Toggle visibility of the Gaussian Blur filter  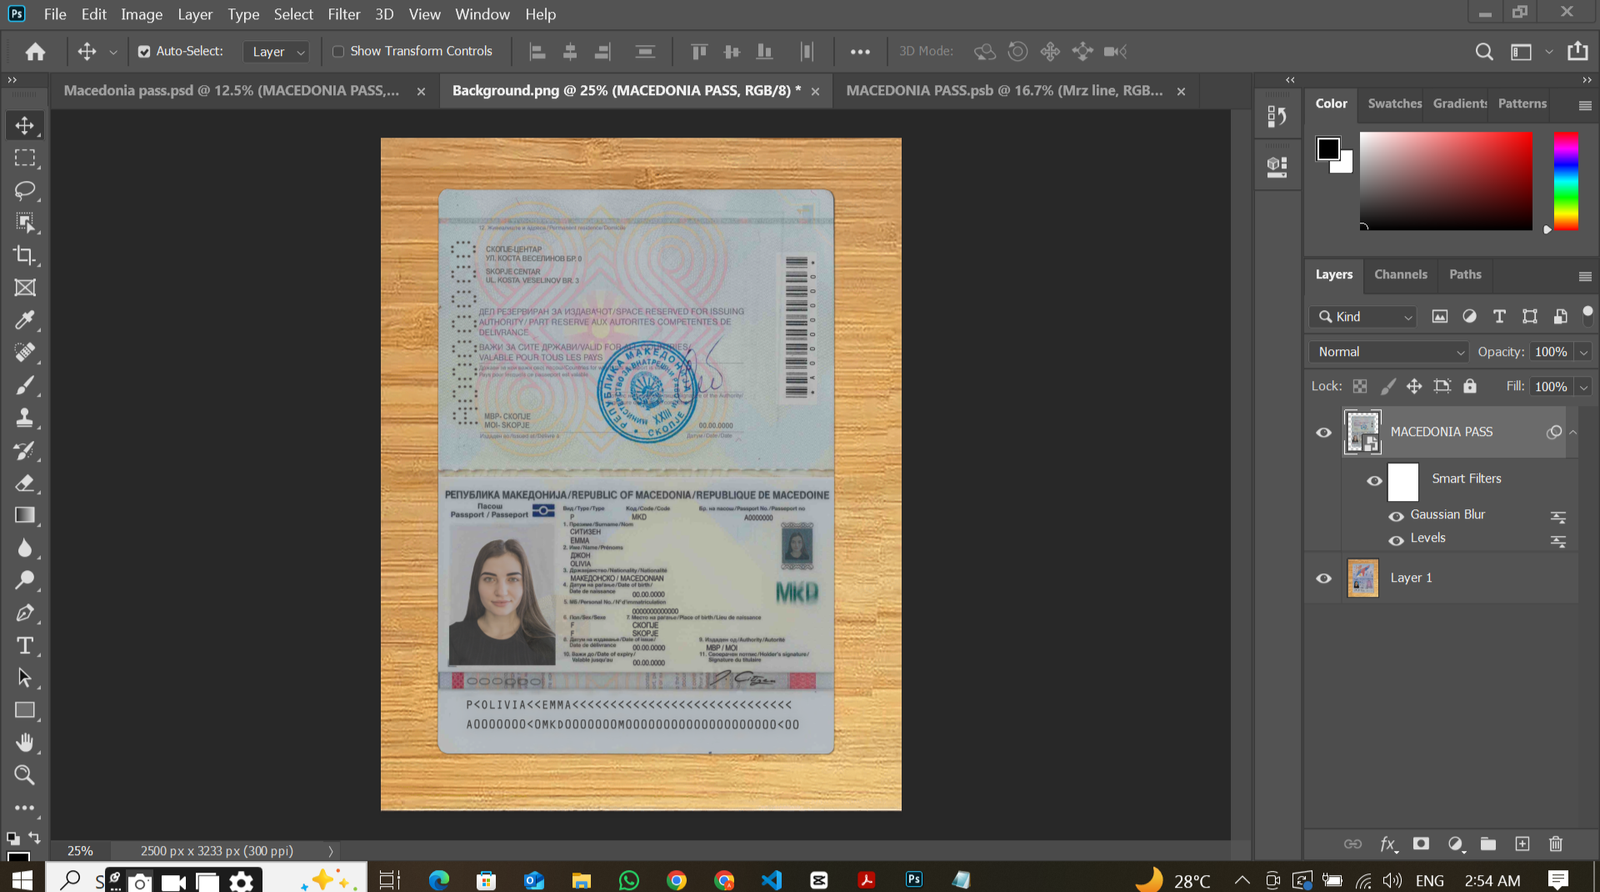click(1396, 516)
